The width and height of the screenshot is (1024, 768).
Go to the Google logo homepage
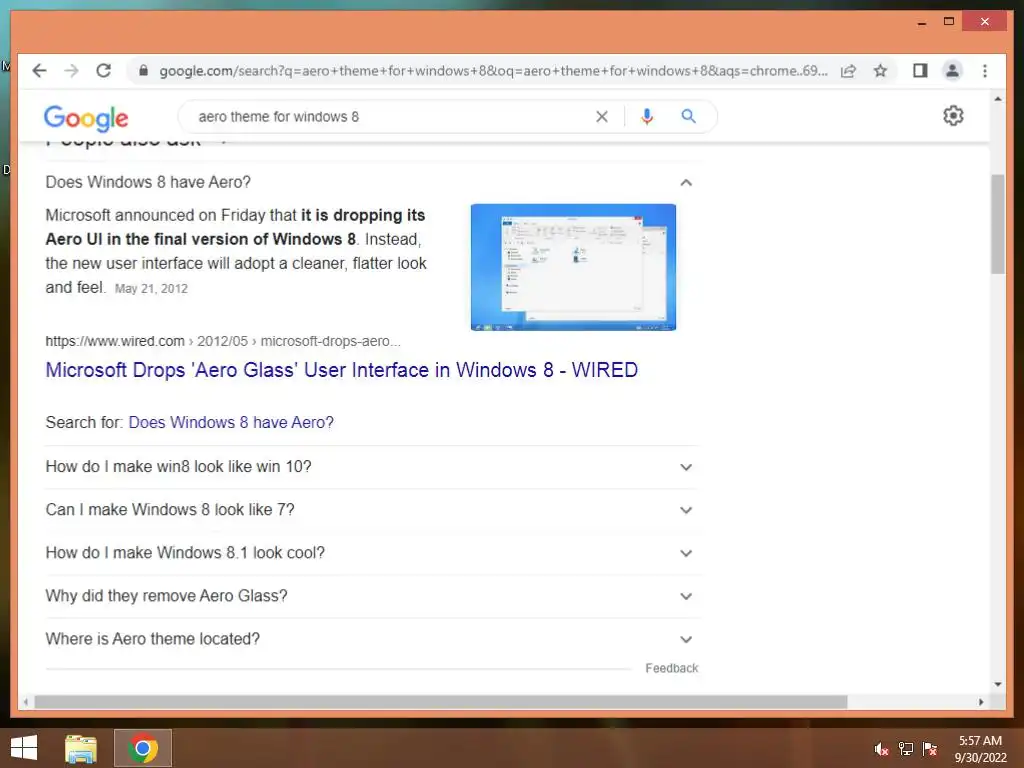pyautogui.click(x=86, y=118)
